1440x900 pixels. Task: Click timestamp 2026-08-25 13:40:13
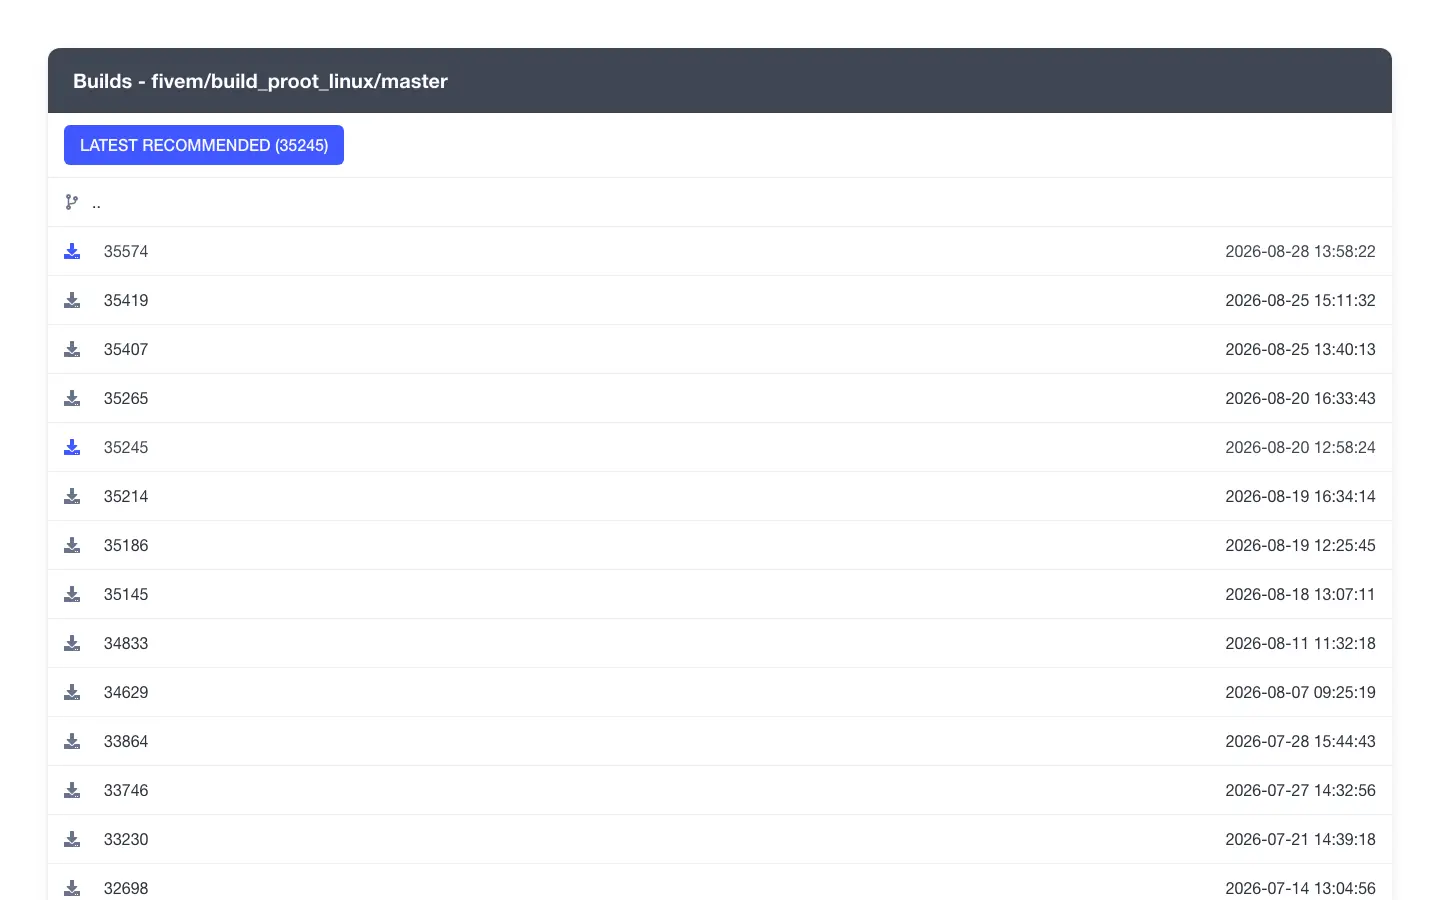tap(1300, 349)
